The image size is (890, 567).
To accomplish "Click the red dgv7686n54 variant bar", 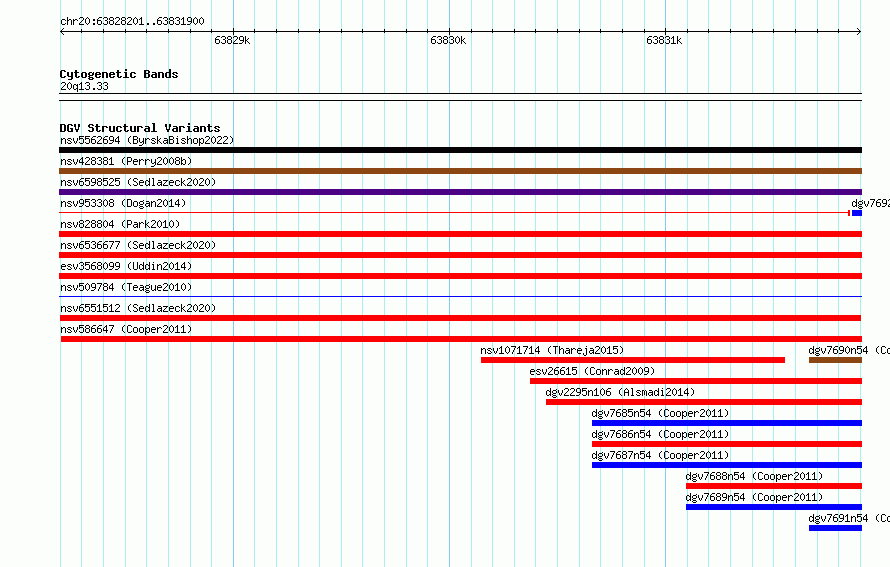I will click(727, 444).
